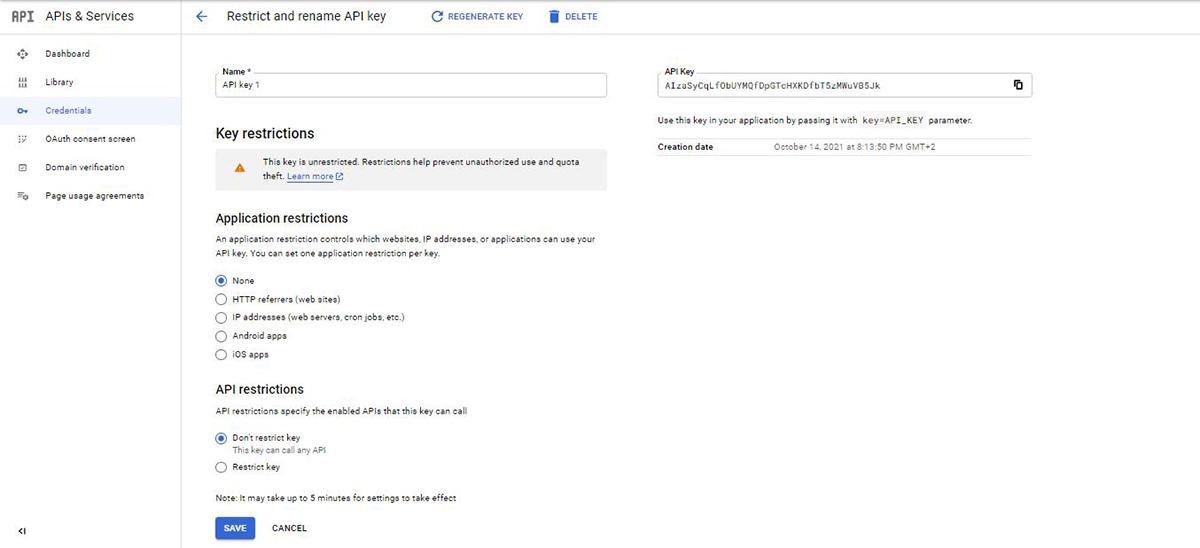
Task: Click the Cancel button
Action: point(289,528)
